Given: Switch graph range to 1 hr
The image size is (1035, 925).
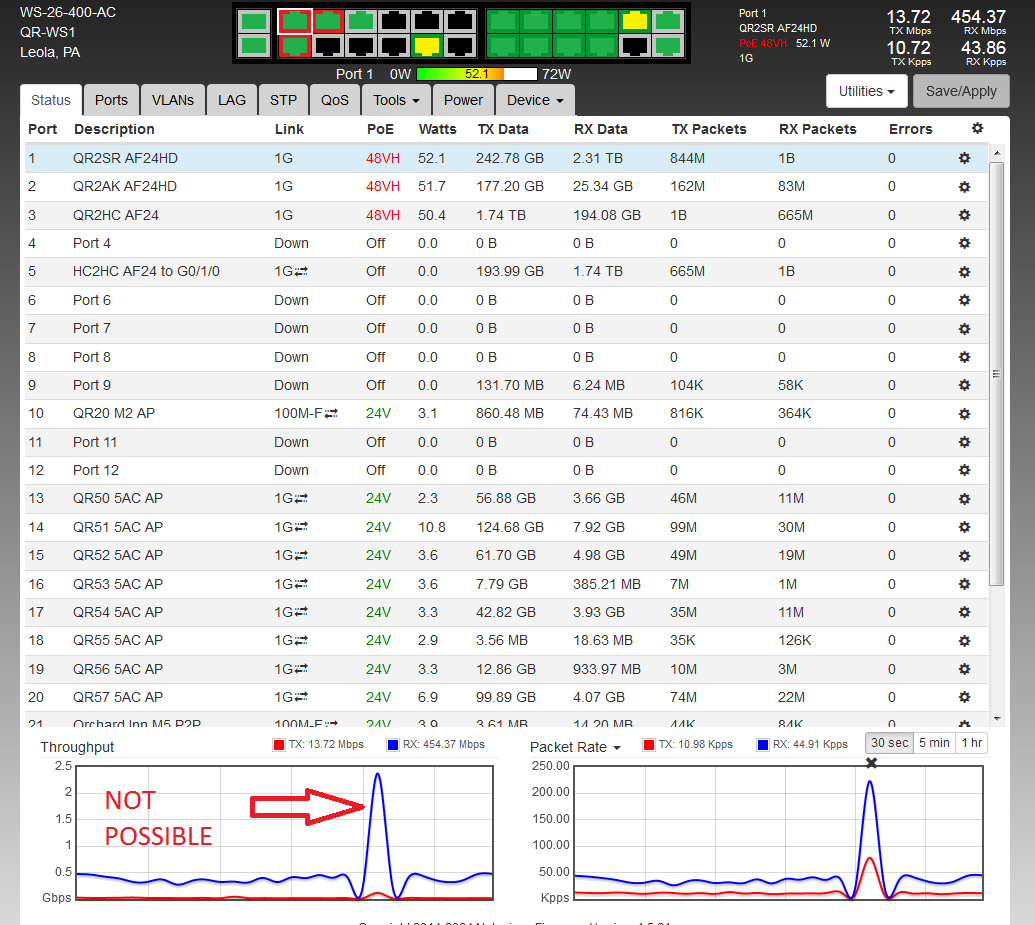Looking at the screenshot, I should pyautogui.click(x=970, y=742).
